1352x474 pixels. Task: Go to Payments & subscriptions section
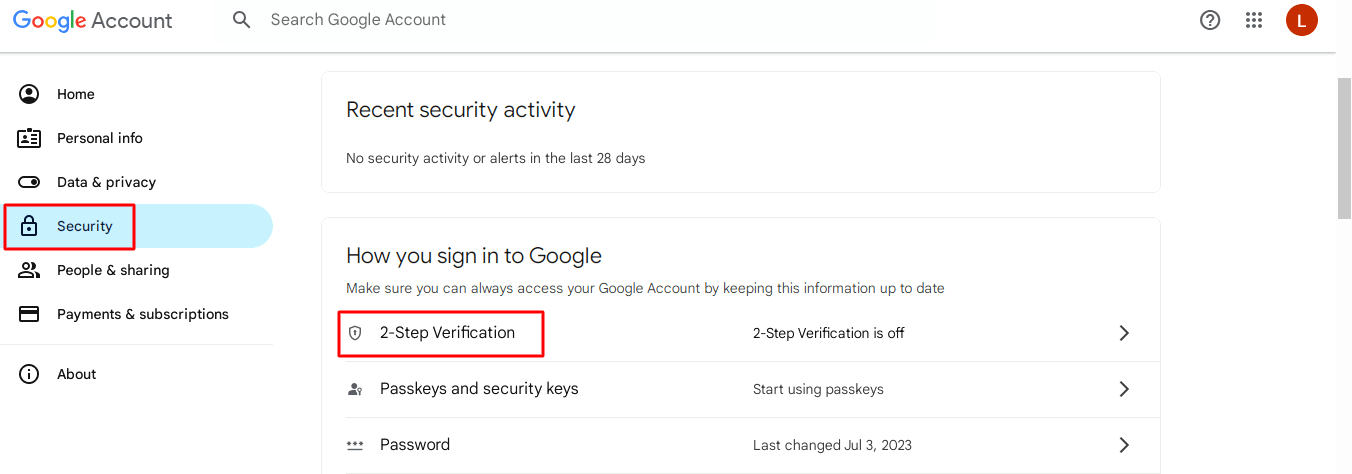pos(142,314)
